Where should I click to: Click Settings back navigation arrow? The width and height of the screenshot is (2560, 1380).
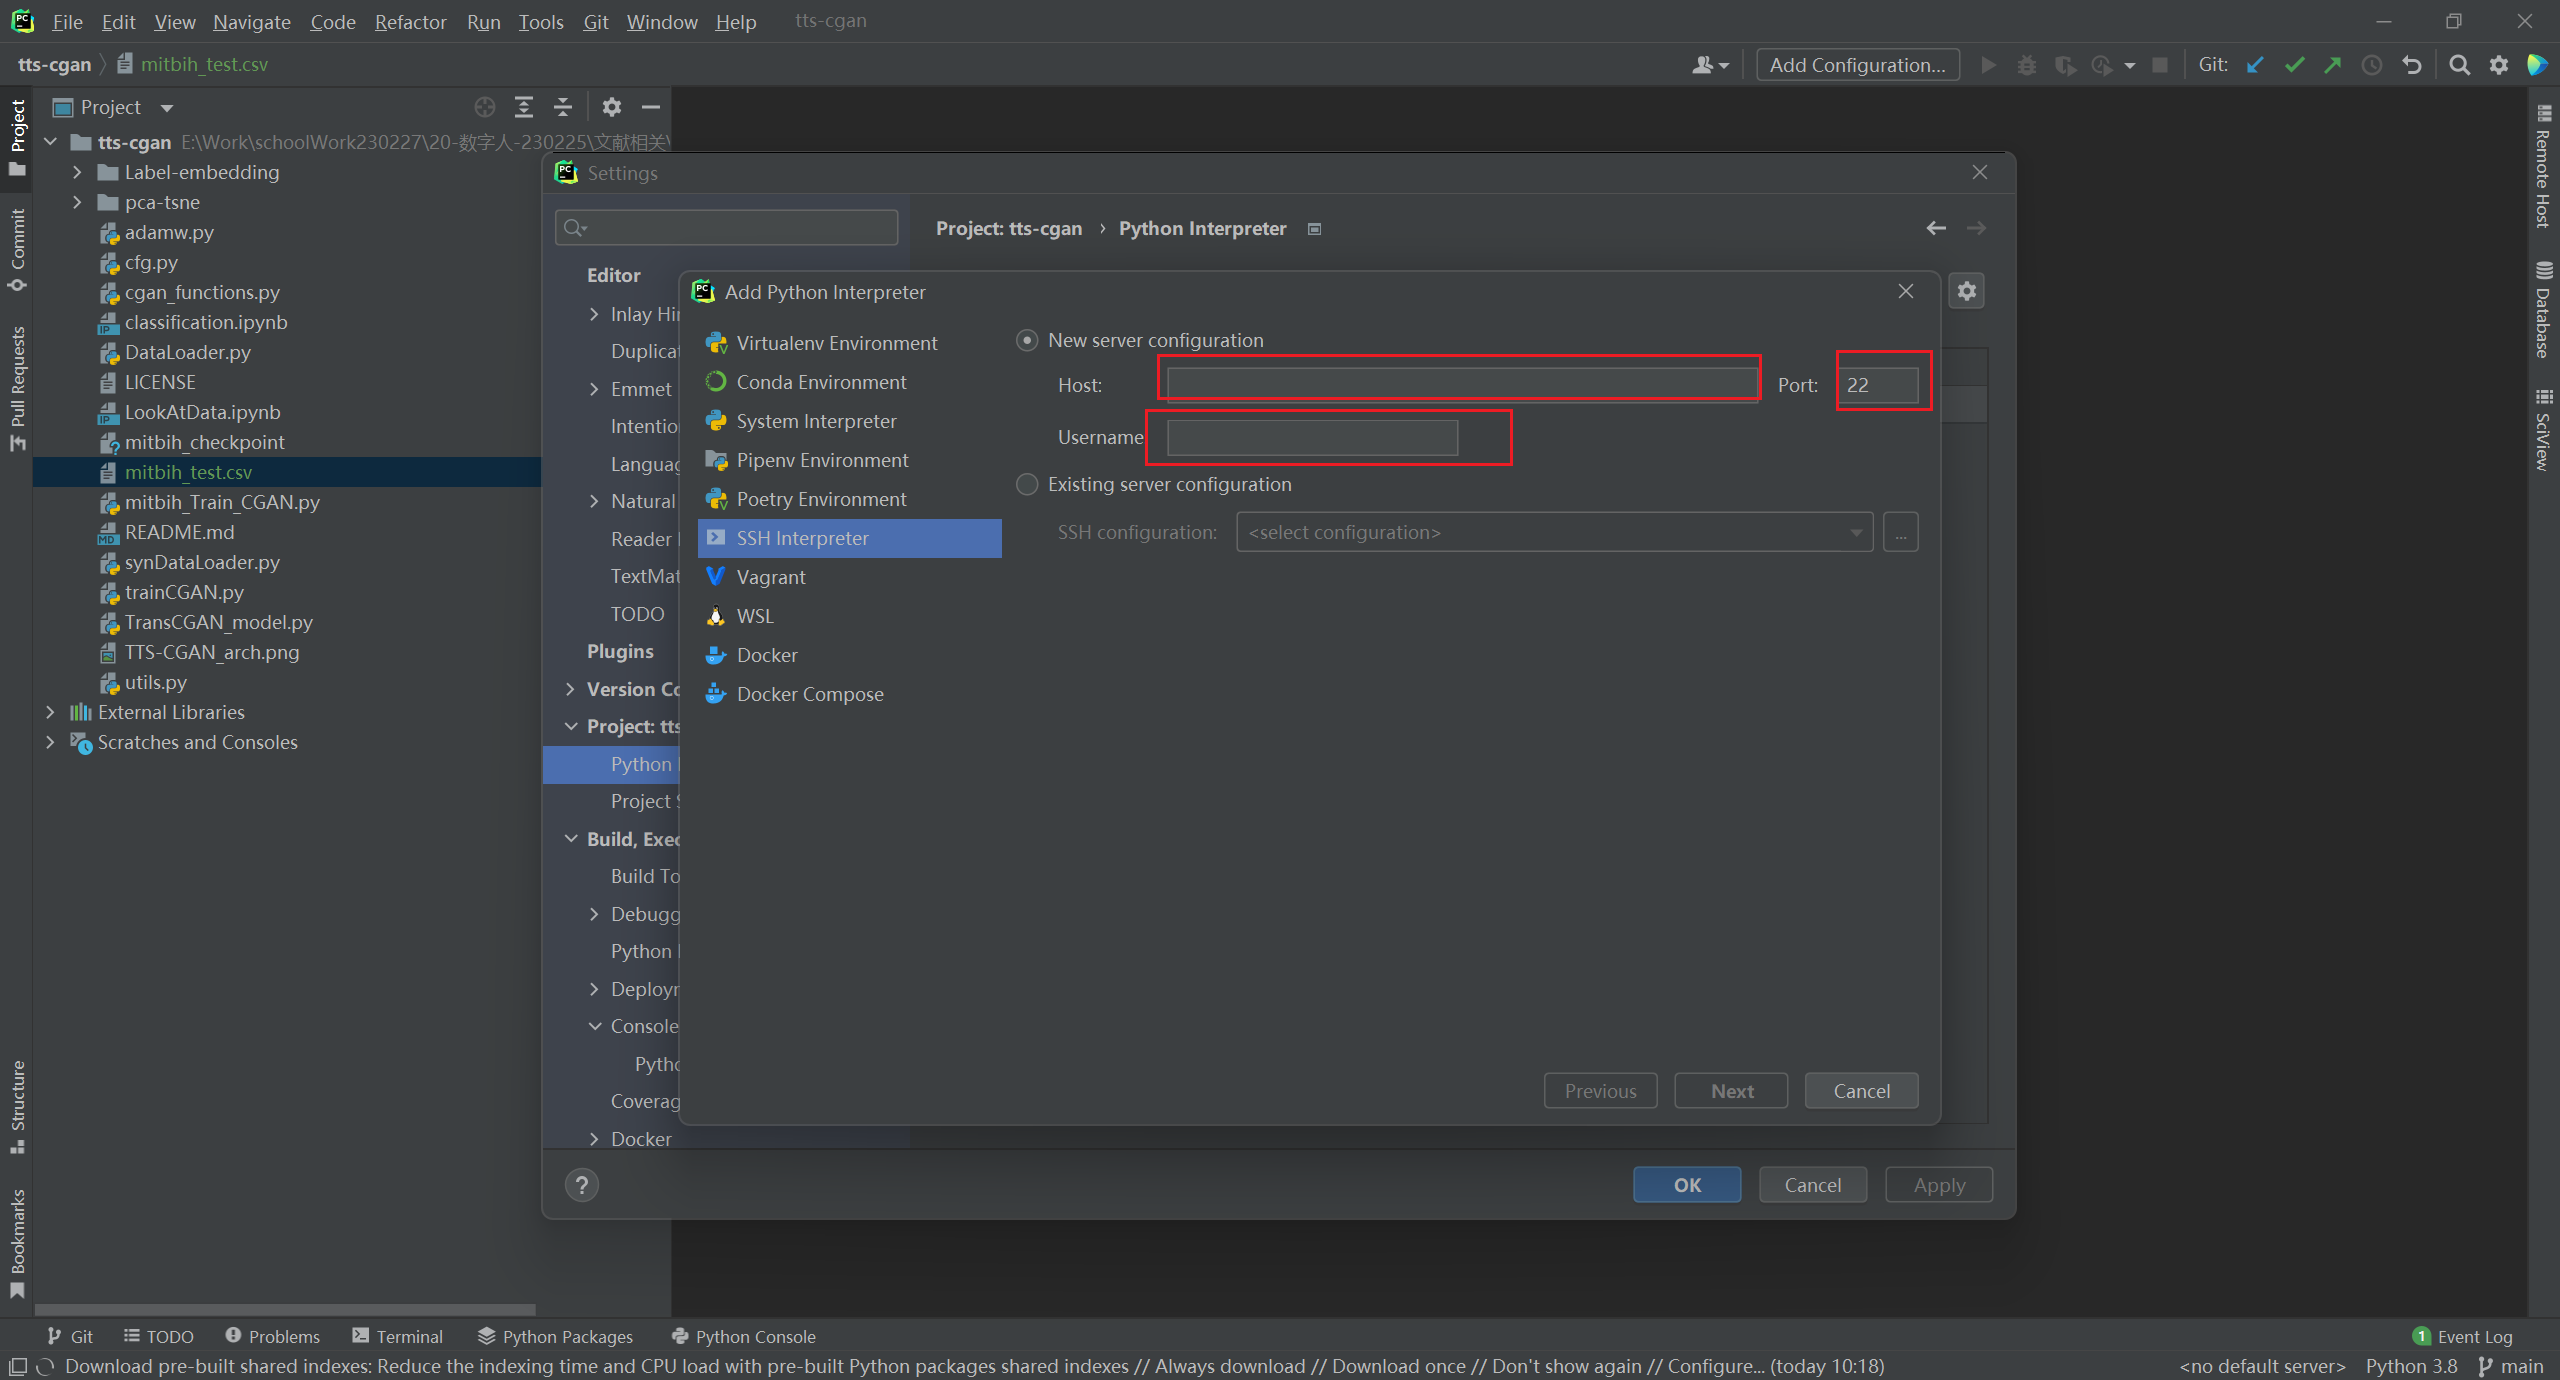pyautogui.click(x=1936, y=228)
